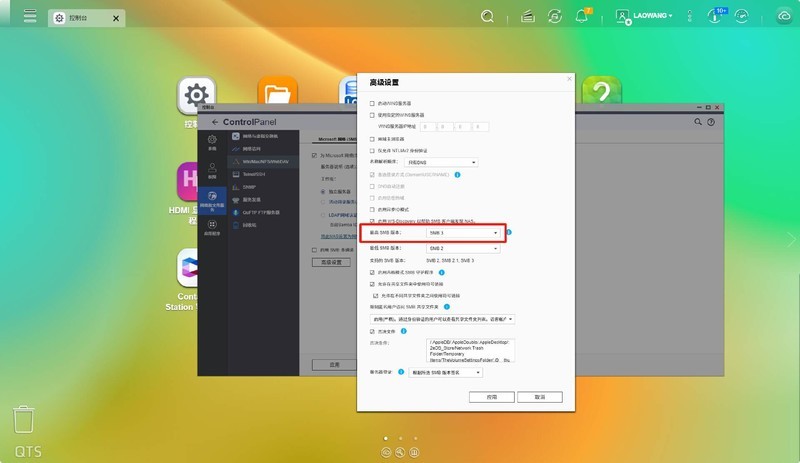Click the veto files text area
The width and height of the screenshot is (800, 463).
click(470, 350)
